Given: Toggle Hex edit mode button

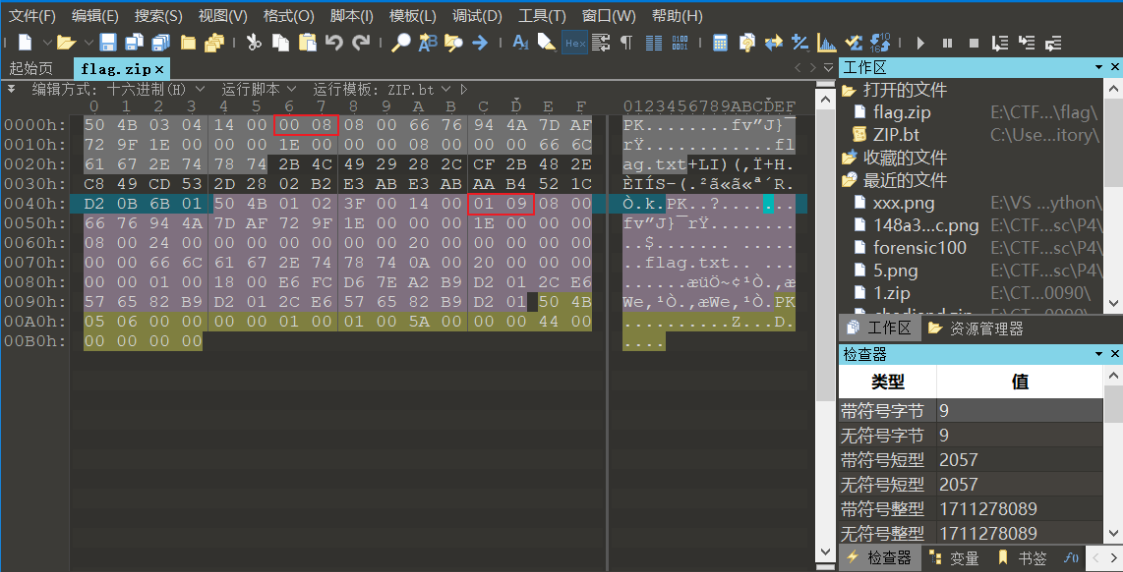Looking at the screenshot, I should pos(574,43).
